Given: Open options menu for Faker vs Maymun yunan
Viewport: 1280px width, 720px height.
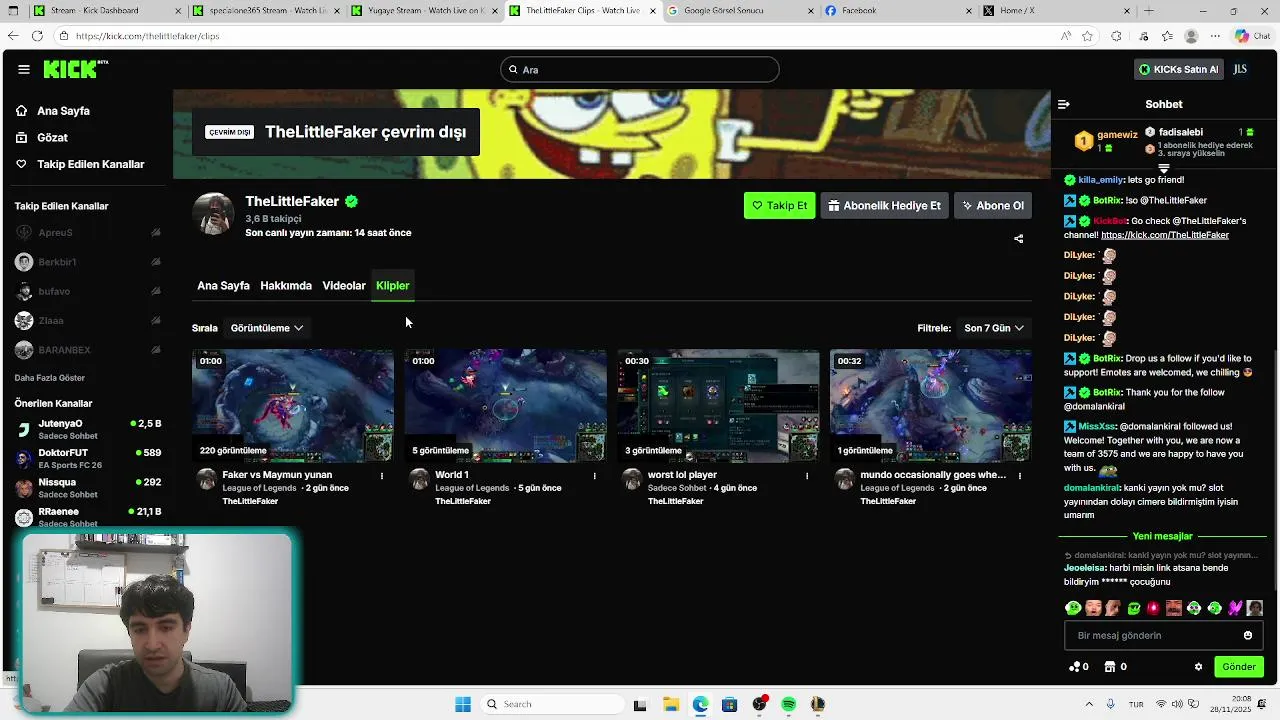Looking at the screenshot, I should pos(382,476).
